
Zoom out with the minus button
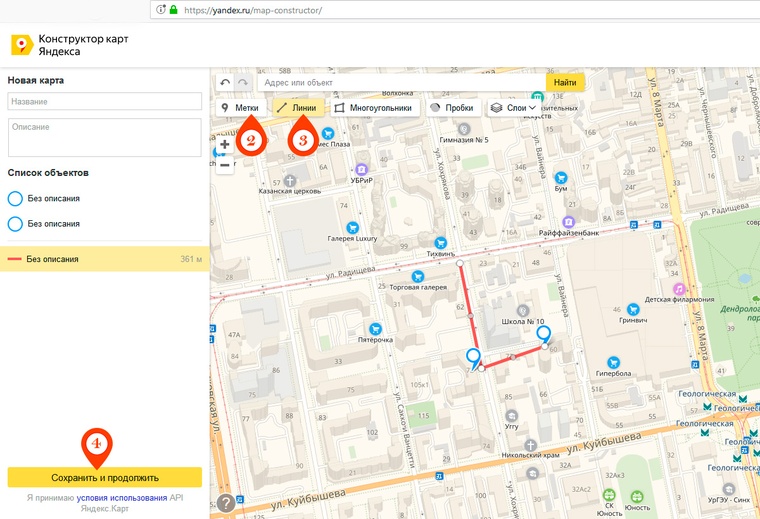(224, 165)
